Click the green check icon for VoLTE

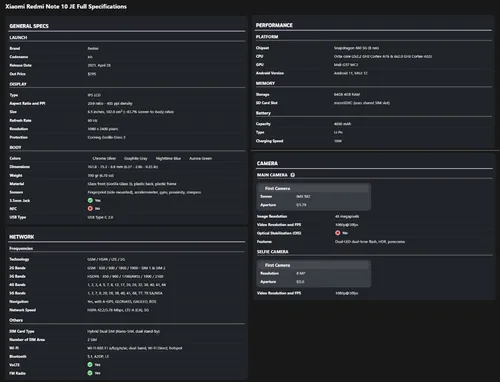(90, 365)
